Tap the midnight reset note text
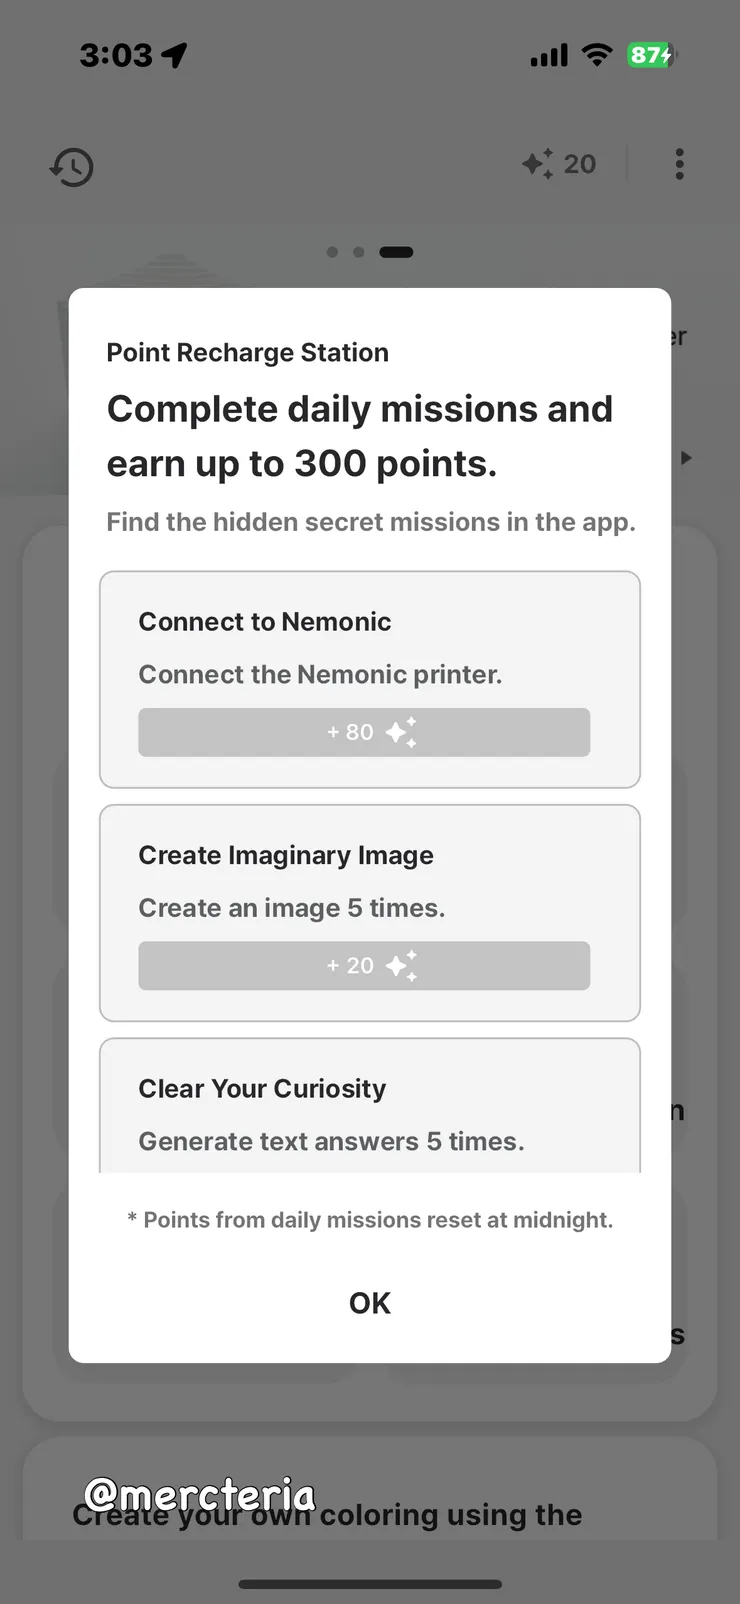Image resolution: width=740 pixels, height=1604 pixels. pyautogui.click(x=370, y=1220)
